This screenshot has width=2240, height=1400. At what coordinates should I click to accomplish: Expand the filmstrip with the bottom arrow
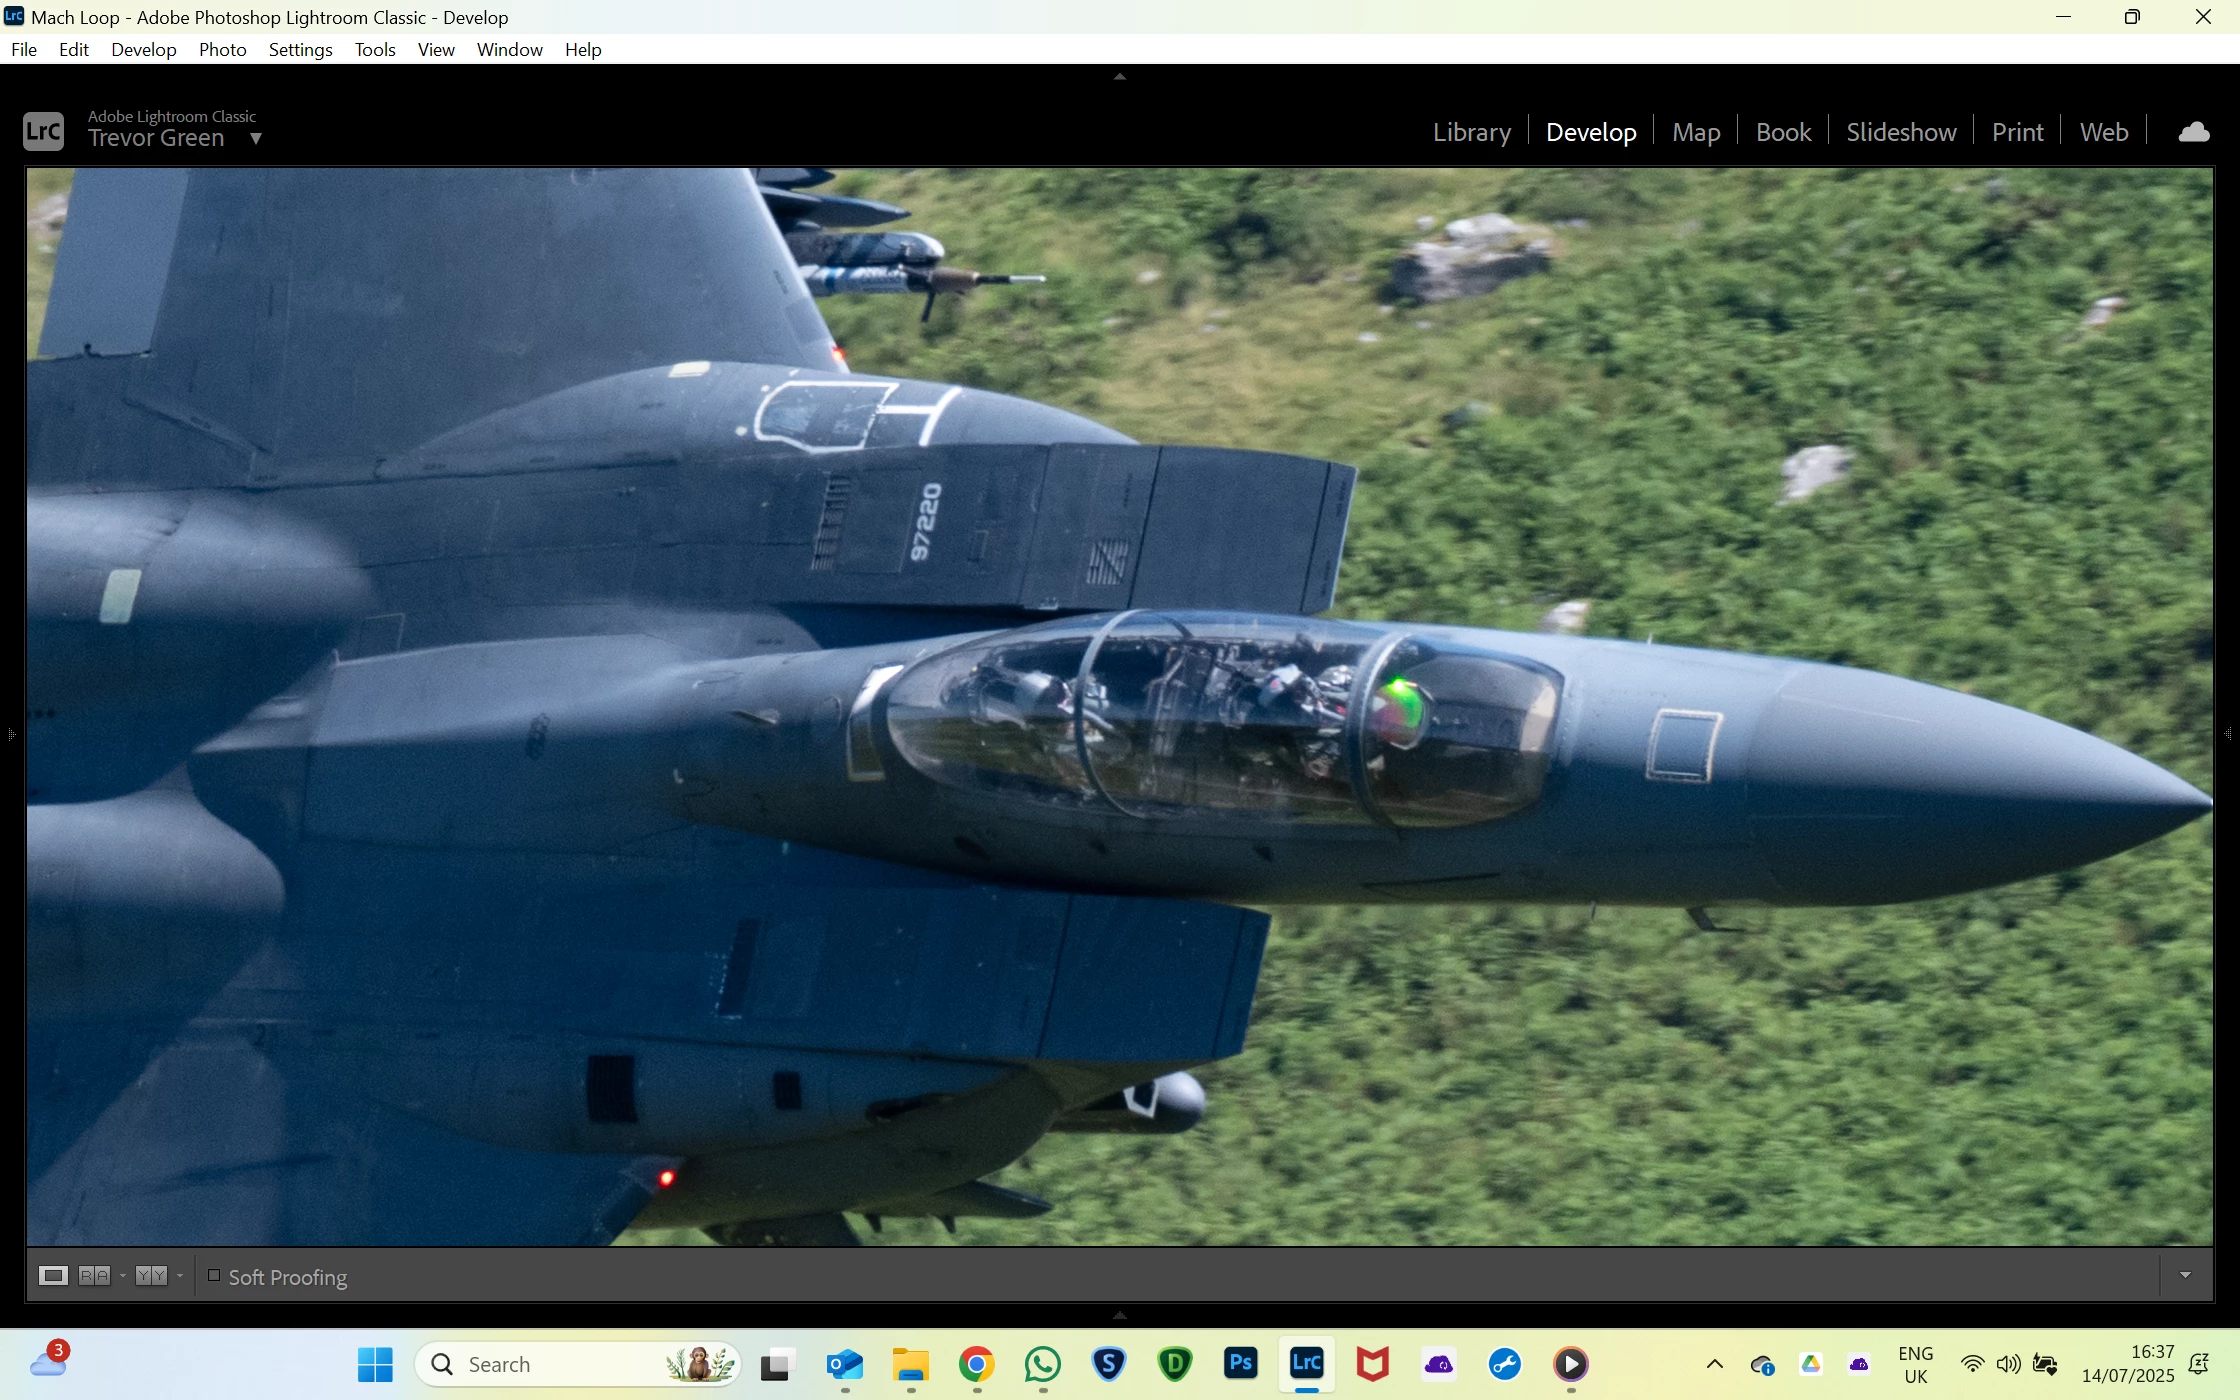tap(1120, 1315)
